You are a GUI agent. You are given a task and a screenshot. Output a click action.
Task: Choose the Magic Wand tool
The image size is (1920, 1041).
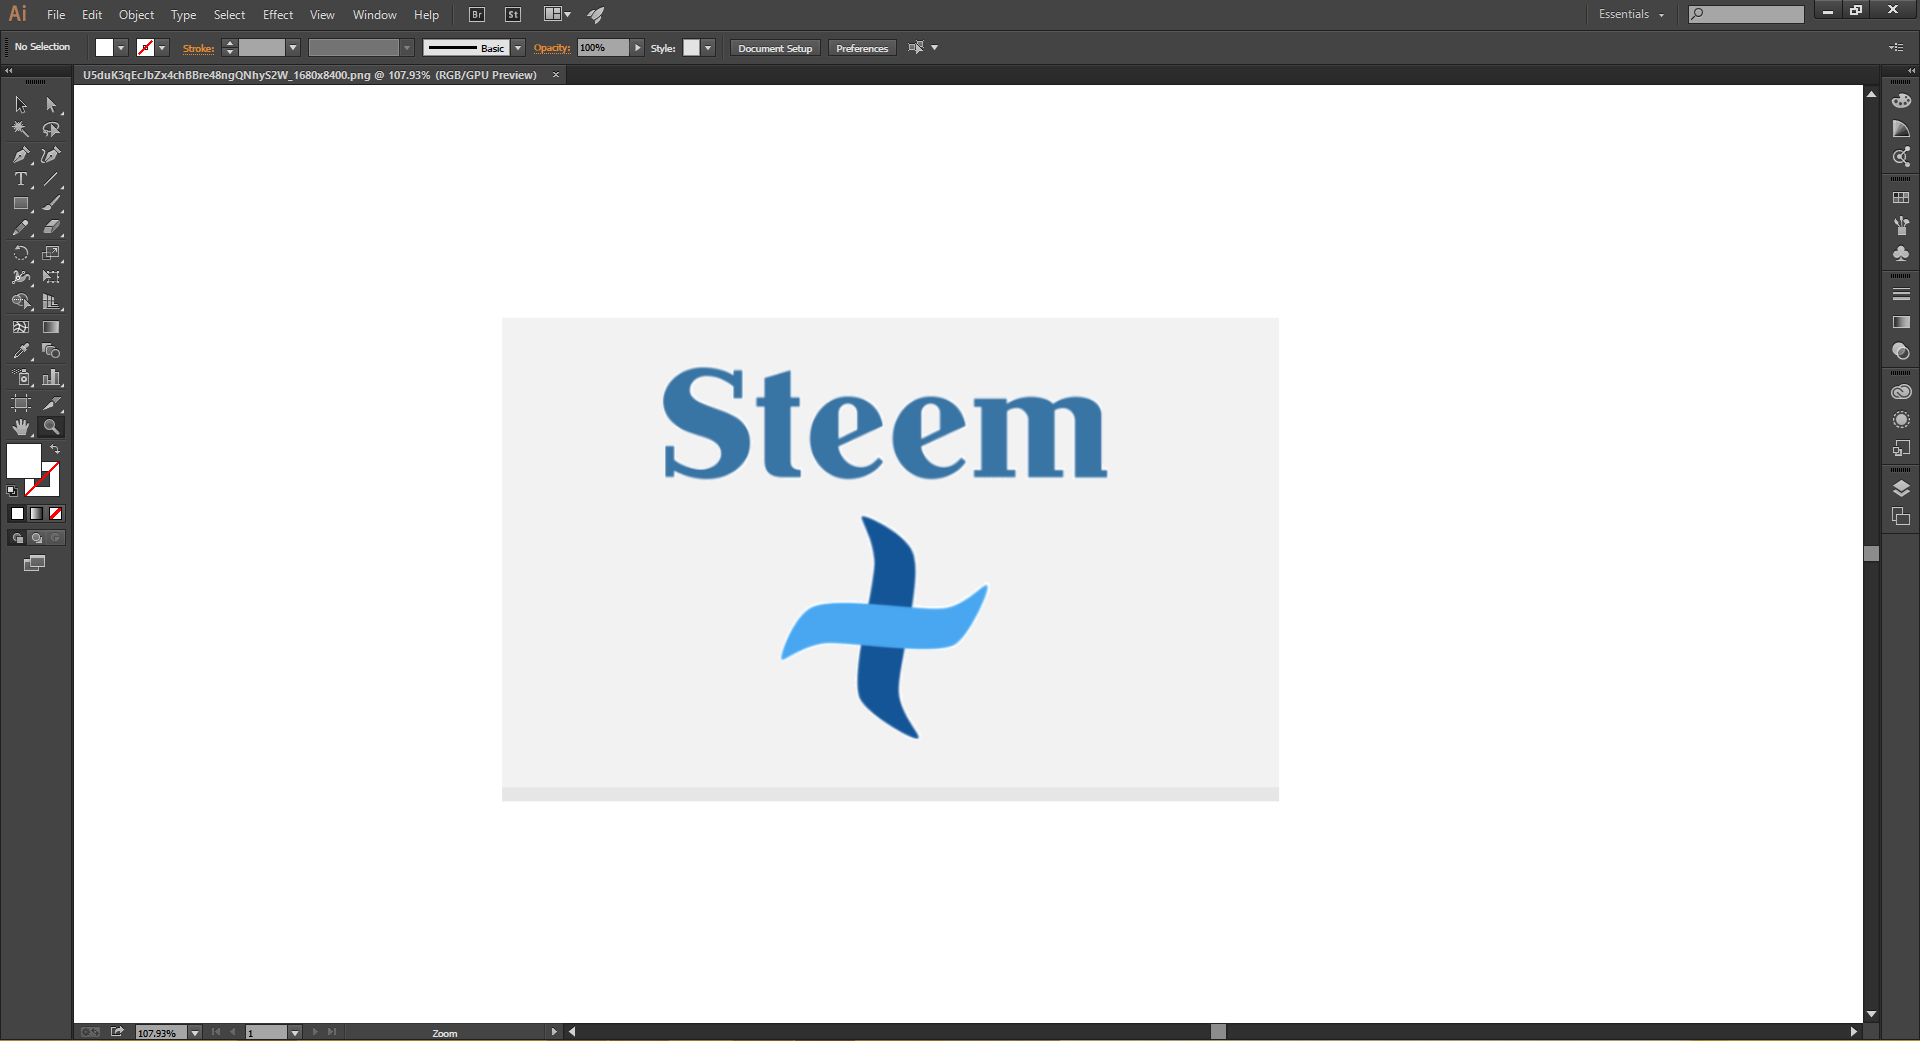(21, 129)
